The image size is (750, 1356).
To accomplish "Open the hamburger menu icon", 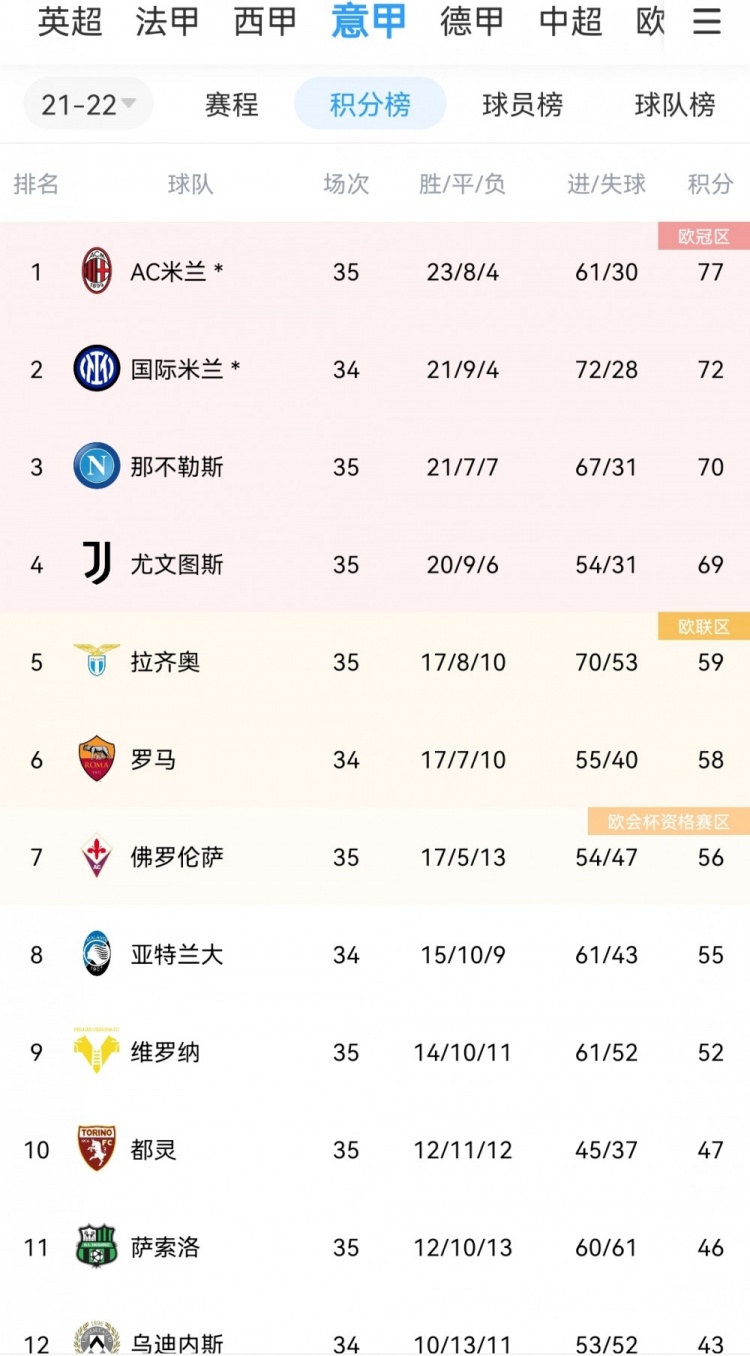I will pos(707,22).
